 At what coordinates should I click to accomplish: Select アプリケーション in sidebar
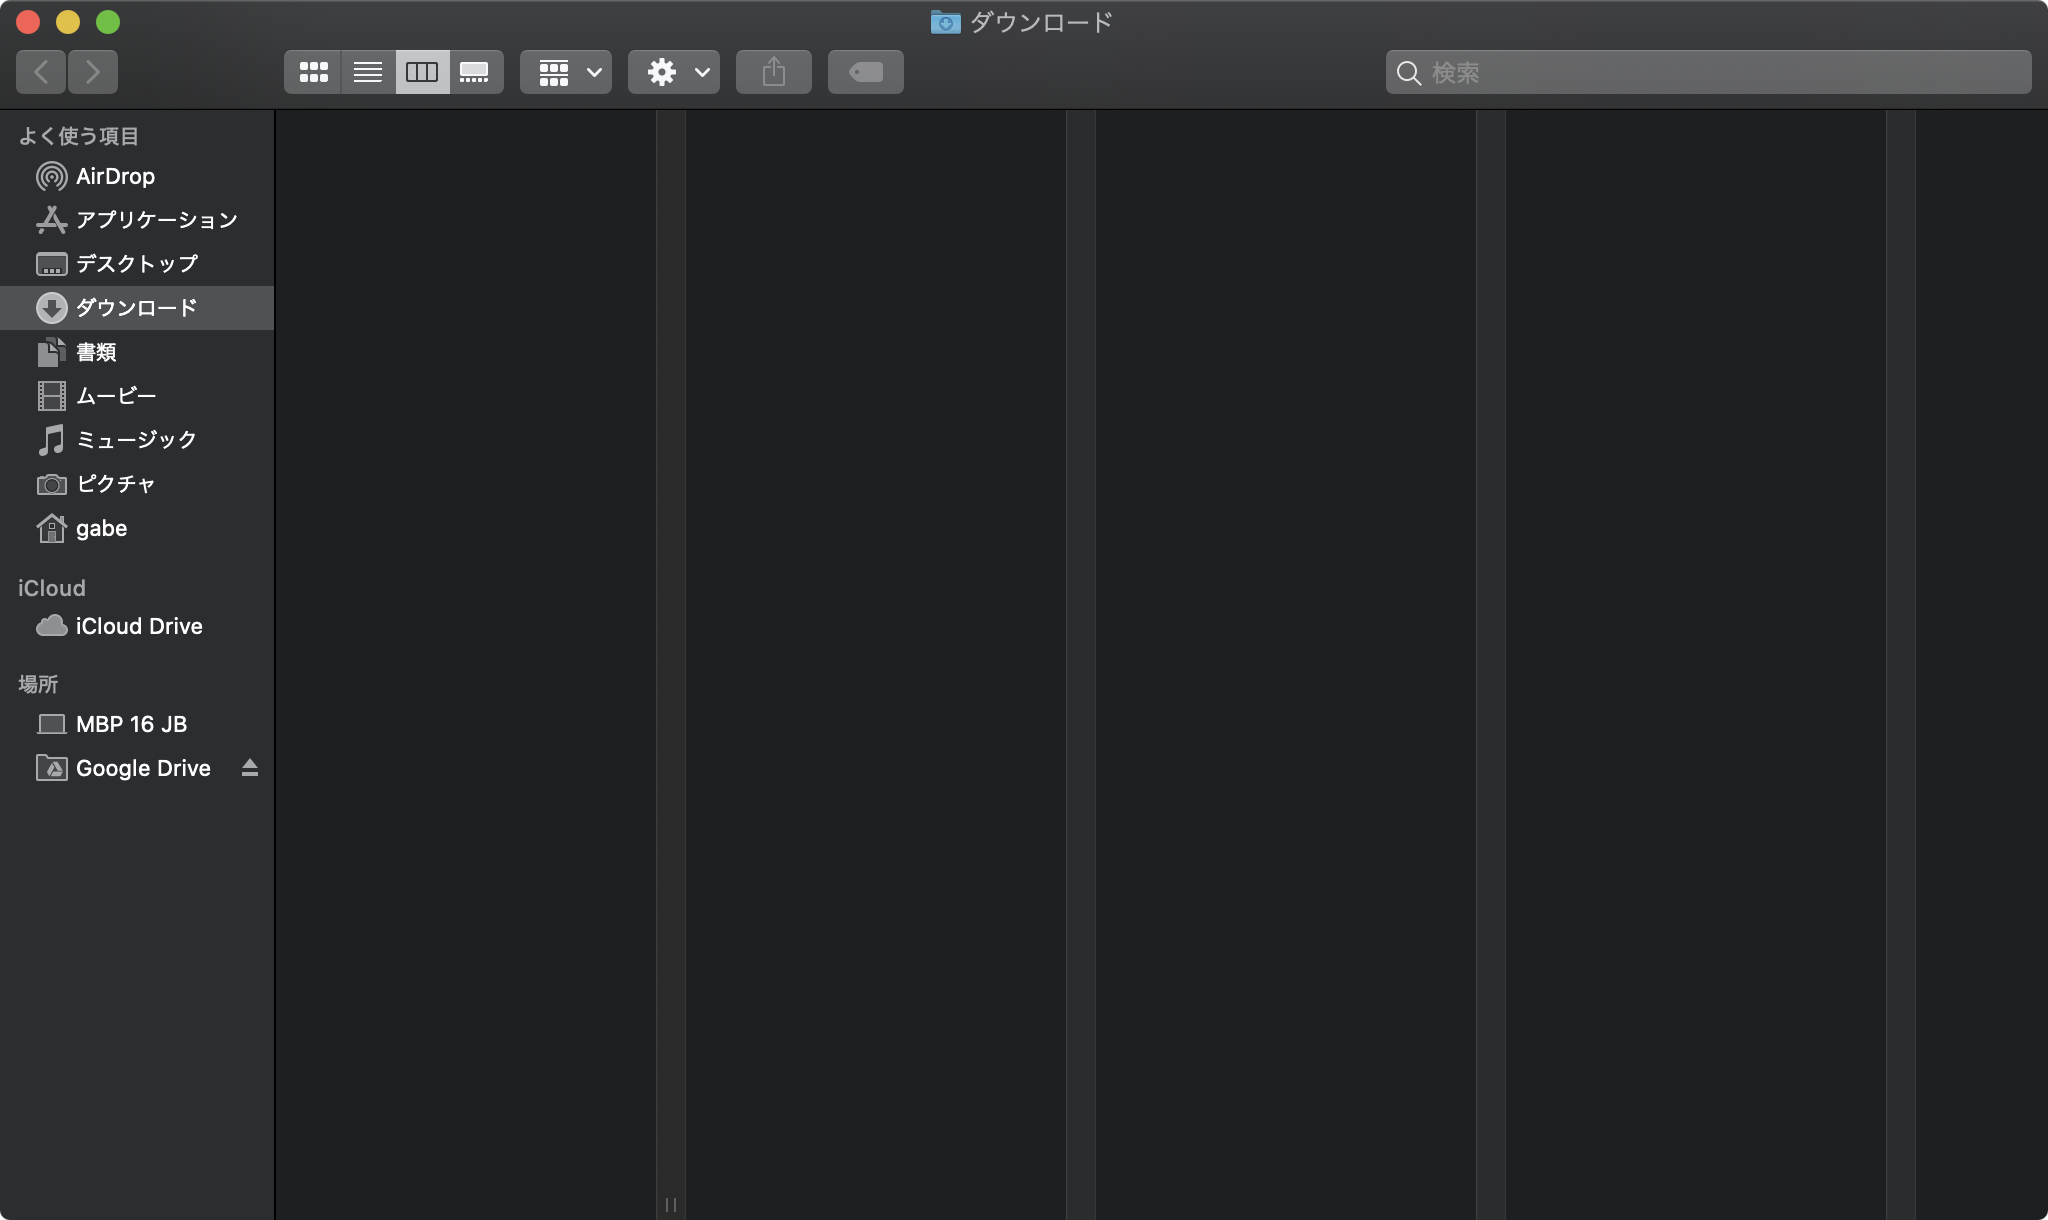[158, 218]
